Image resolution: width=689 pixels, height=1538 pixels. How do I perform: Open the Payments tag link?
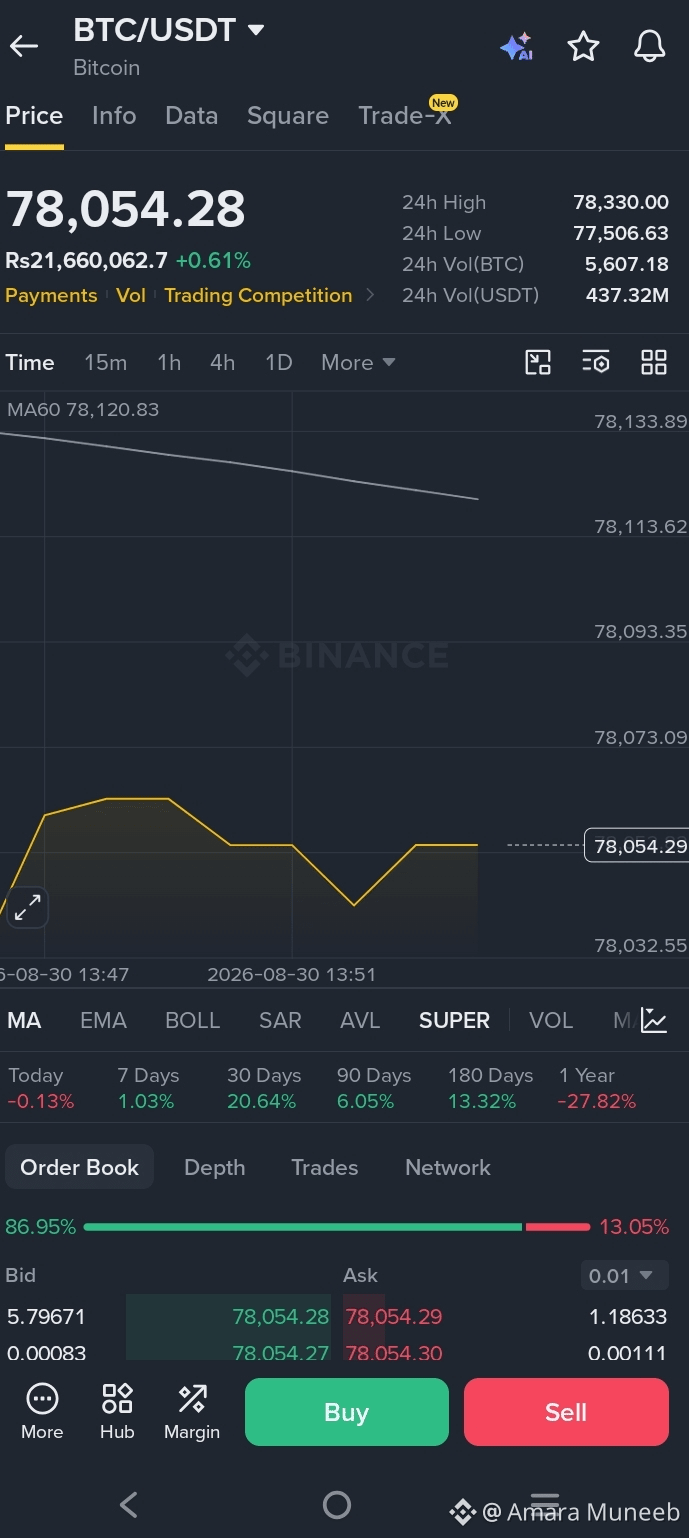51,295
